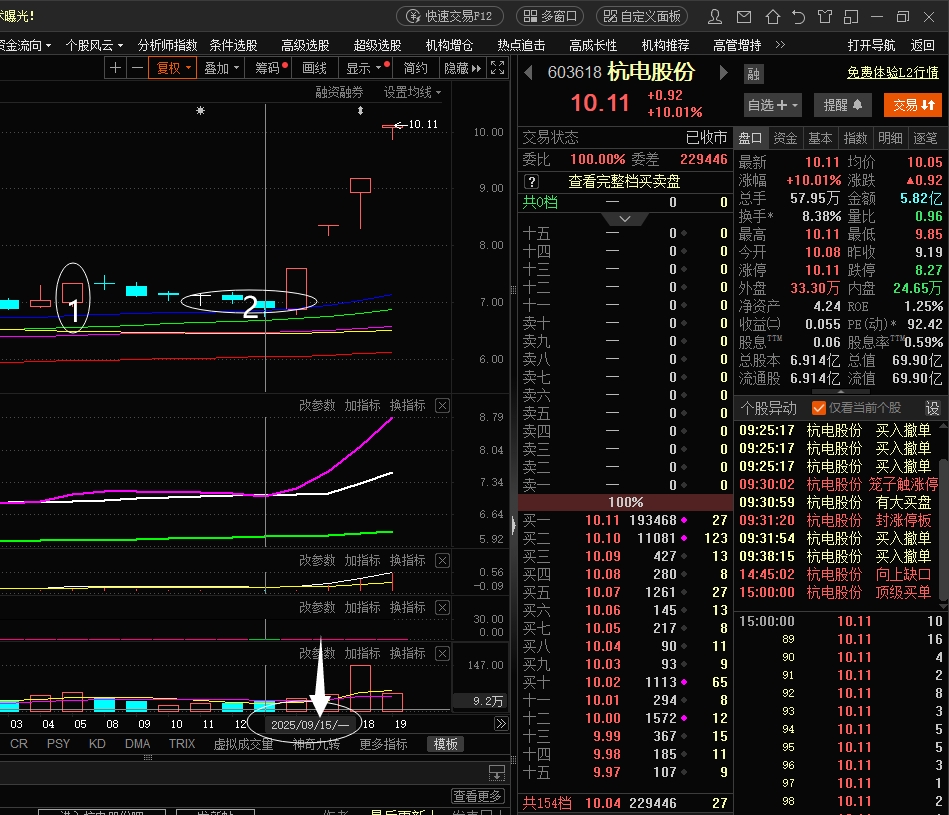
Task: Expand 隐藏 toolbar arrows
Action: tap(463, 68)
